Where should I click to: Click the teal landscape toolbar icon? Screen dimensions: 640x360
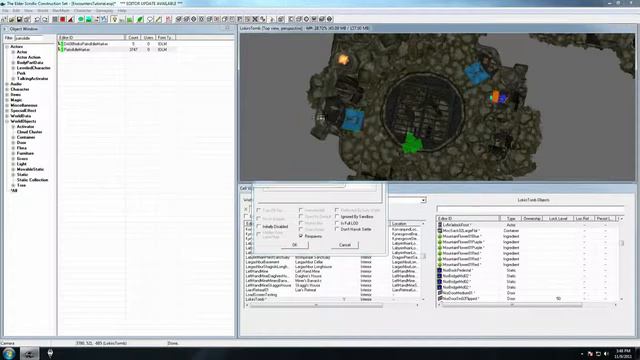point(89,19)
